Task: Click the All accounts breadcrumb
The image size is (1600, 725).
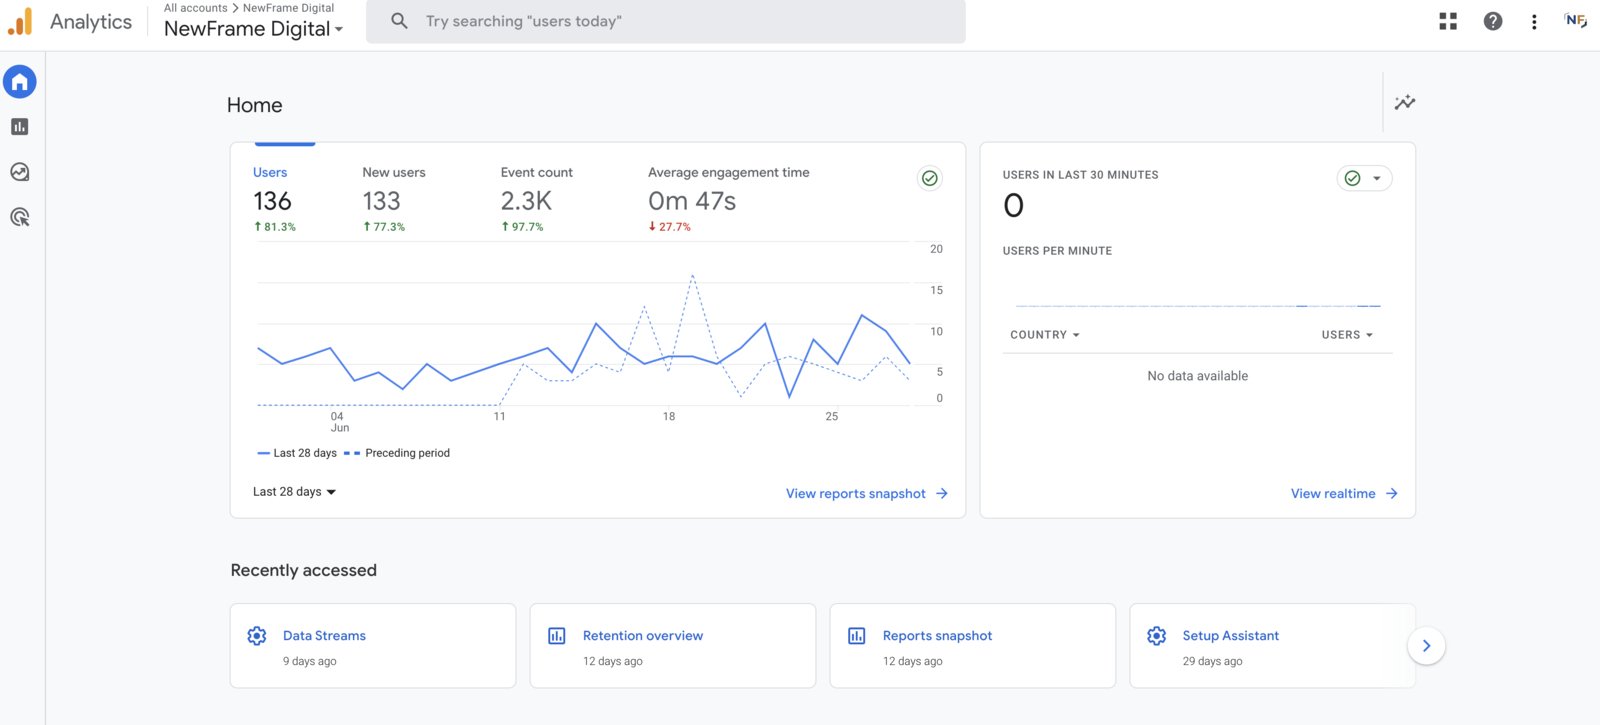Action: coord(196,8)
